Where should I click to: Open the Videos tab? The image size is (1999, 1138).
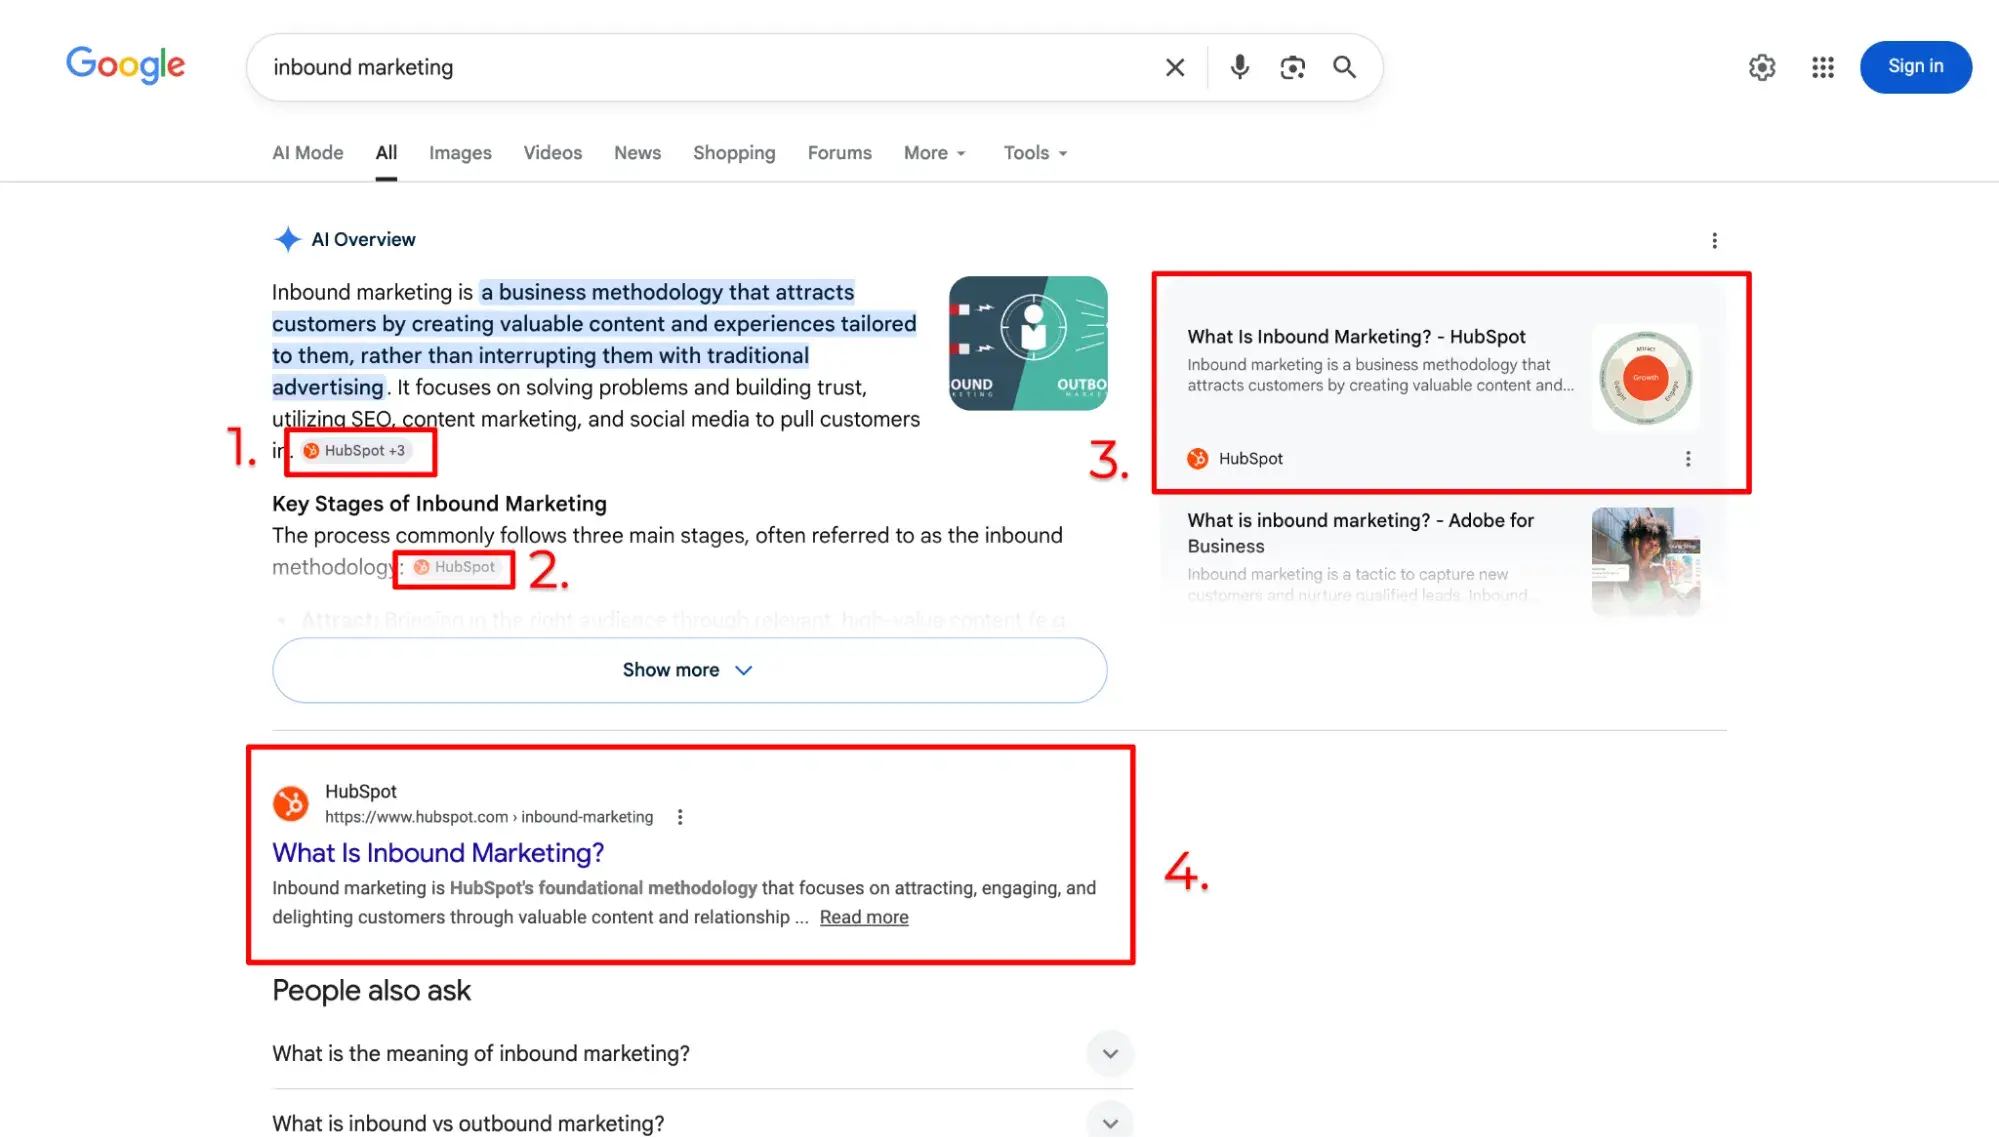click(x=553, y=153)
